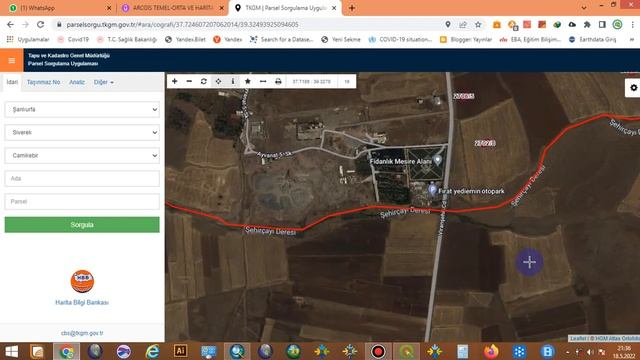Switch to the İdari tab

(12, 82)
